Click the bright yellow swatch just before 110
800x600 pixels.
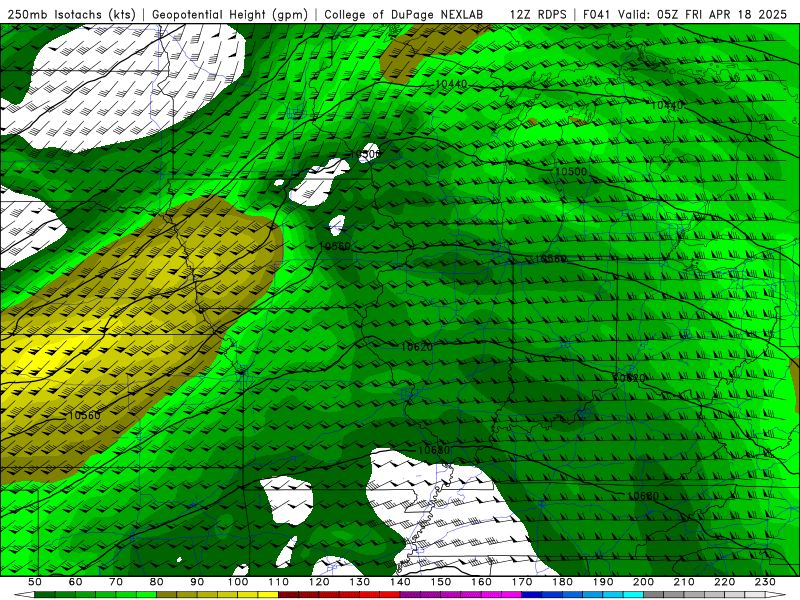[268, 595]
